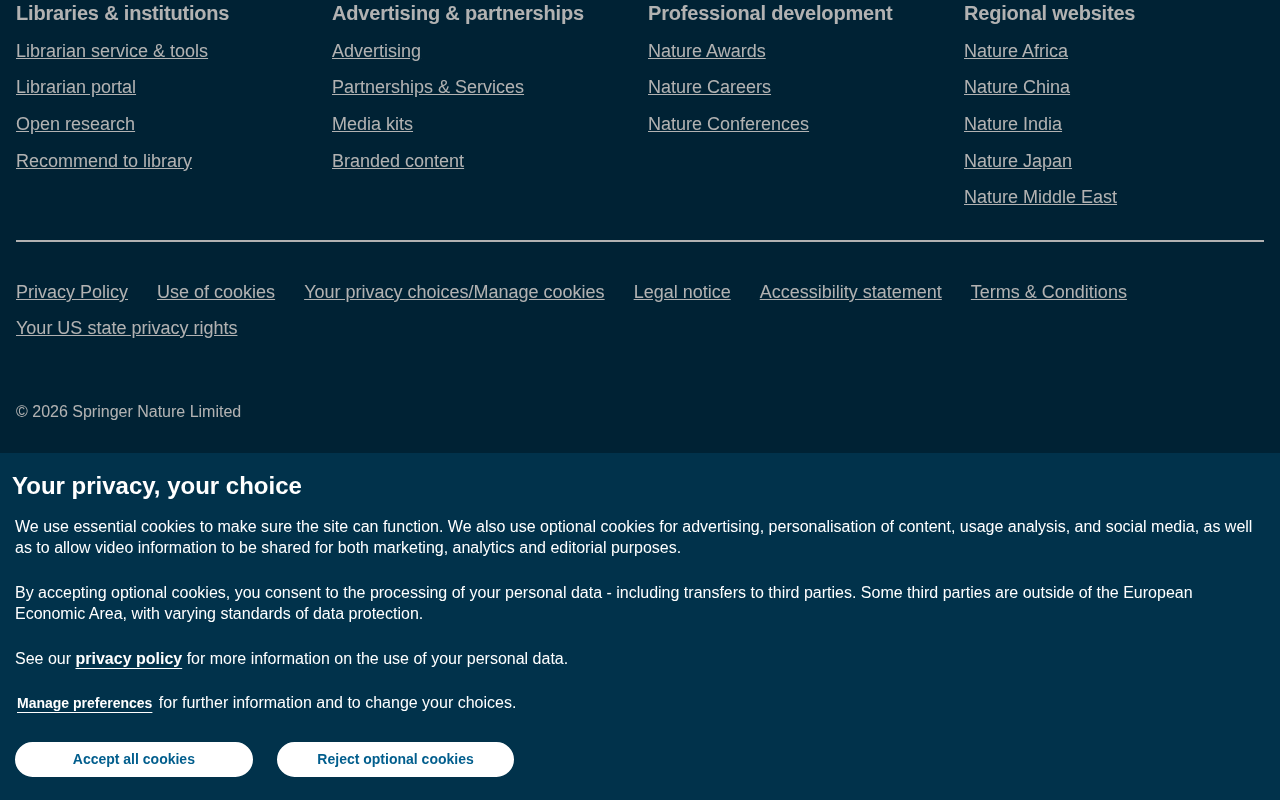Accept all cookies
The image size is (1280, 800).
tap(134, 759)
